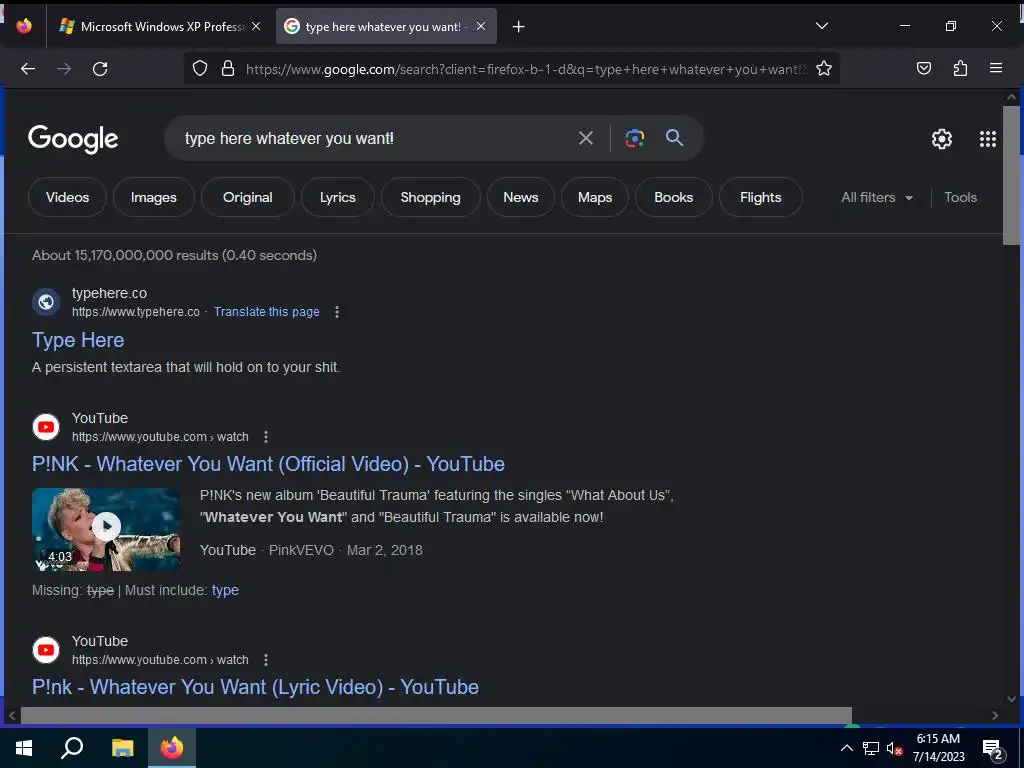Viewport: 1024px width, 768px height.
Task: Open the muted volume tray icon
Action: coord(894,749)
